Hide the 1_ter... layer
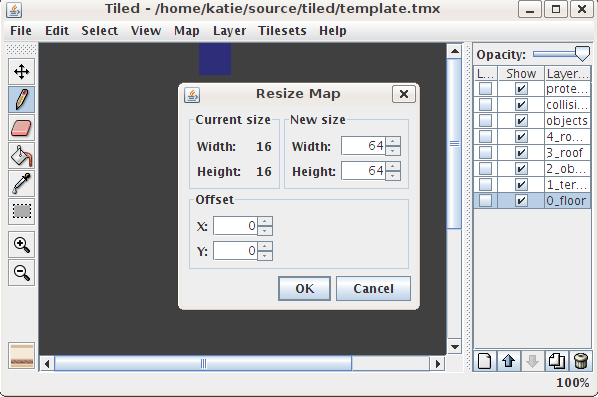This screenshot has width=598, height=397. 521,185
